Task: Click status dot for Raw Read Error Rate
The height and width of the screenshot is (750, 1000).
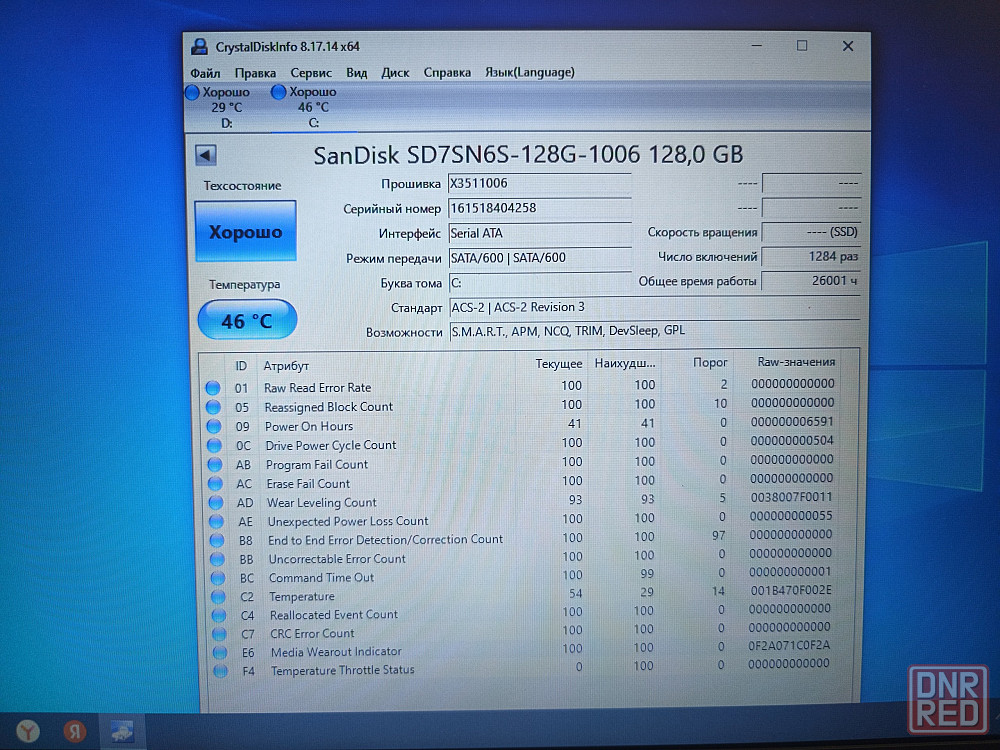Action: pyautogui.click(x=213, y=388)
